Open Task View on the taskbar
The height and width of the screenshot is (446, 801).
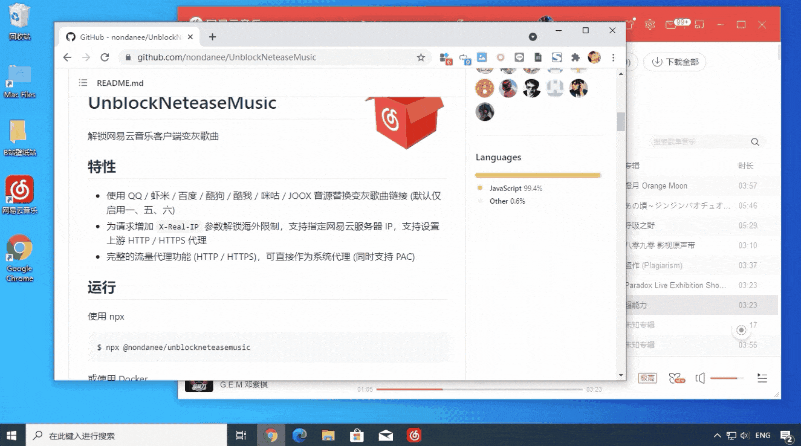241,435
